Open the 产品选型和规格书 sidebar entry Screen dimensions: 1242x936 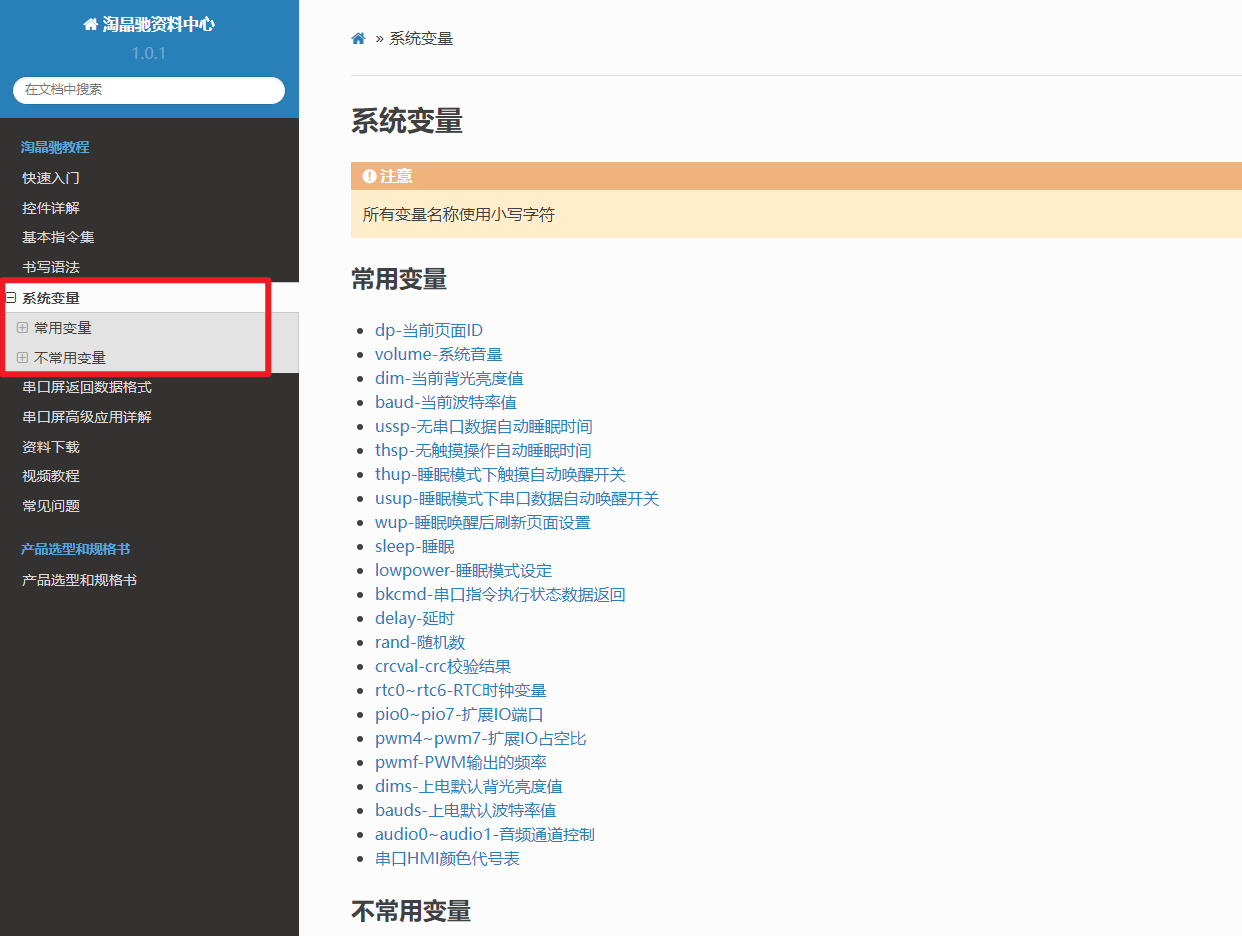pos(79,580)
